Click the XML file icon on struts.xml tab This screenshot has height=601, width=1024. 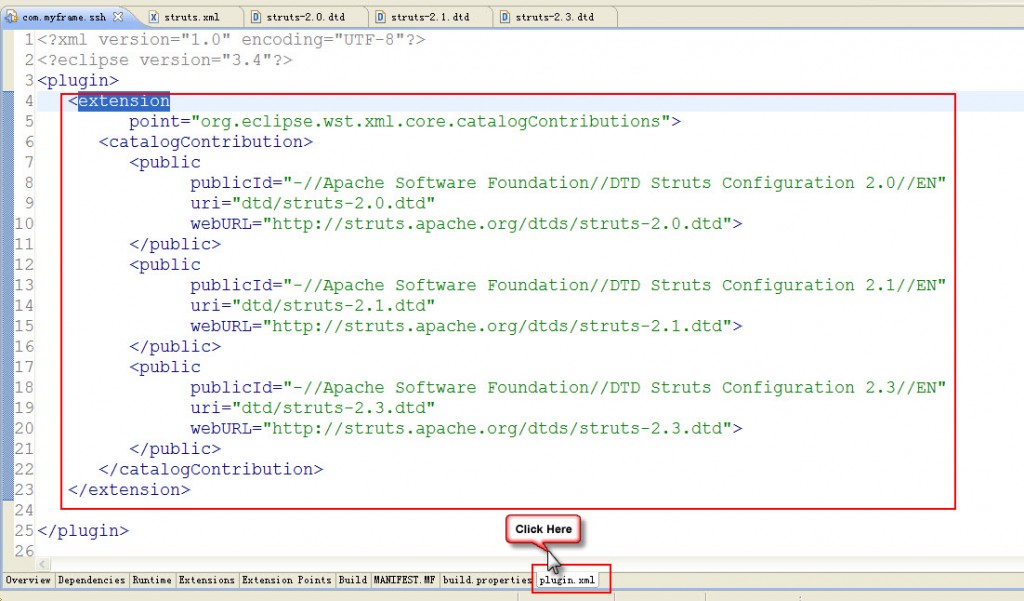coord(153,17)
